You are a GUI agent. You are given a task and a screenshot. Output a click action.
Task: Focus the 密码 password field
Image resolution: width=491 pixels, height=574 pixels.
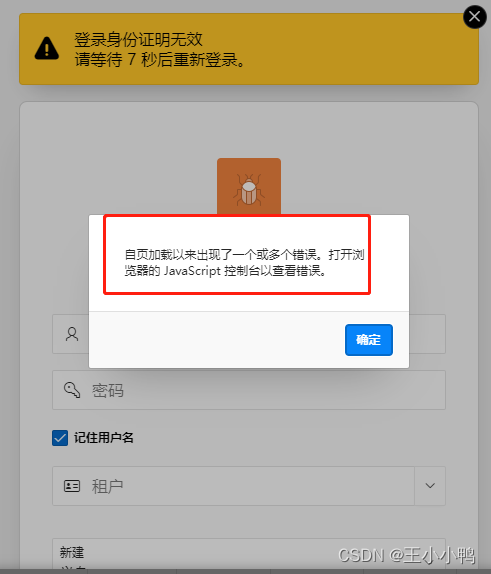tap(249, 390)
